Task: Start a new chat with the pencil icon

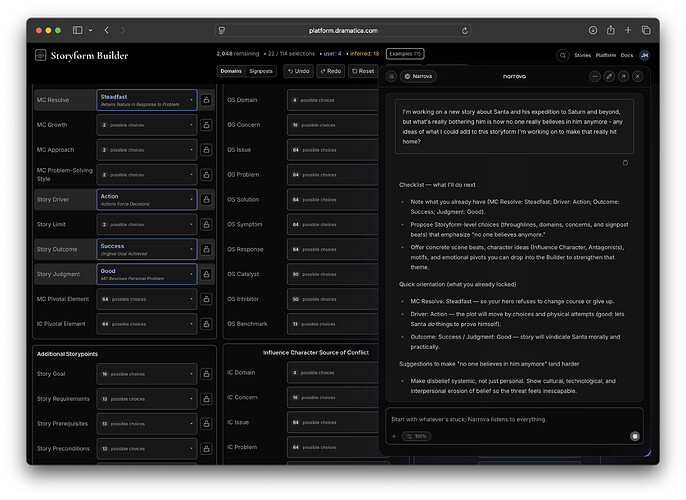Action: click(609, 76)
